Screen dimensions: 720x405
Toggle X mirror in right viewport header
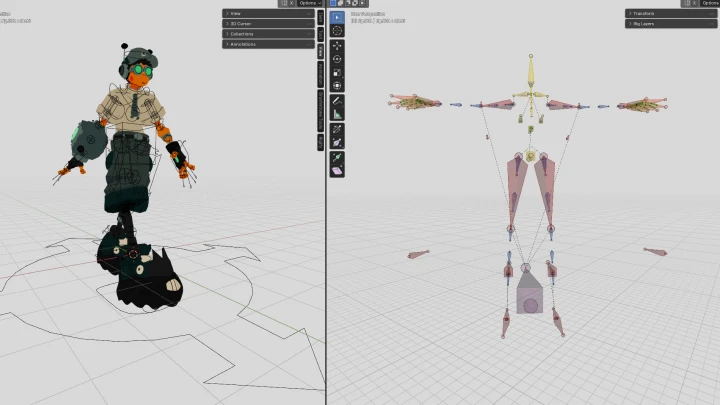tap(694, 3)
